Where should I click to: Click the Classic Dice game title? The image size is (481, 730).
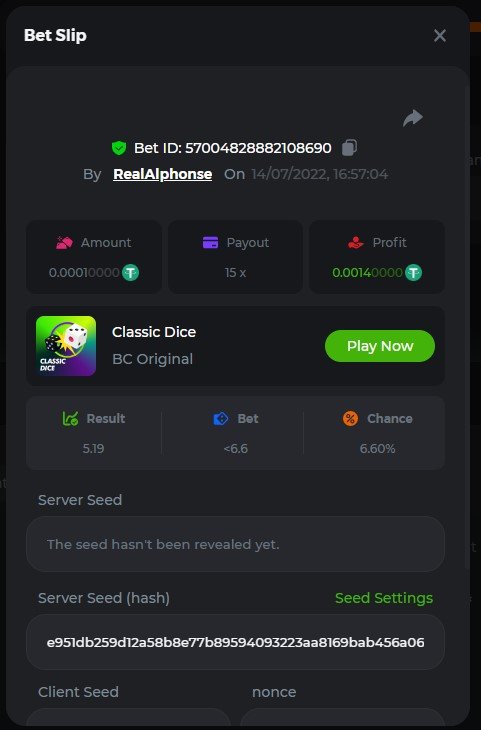(154, 332)
